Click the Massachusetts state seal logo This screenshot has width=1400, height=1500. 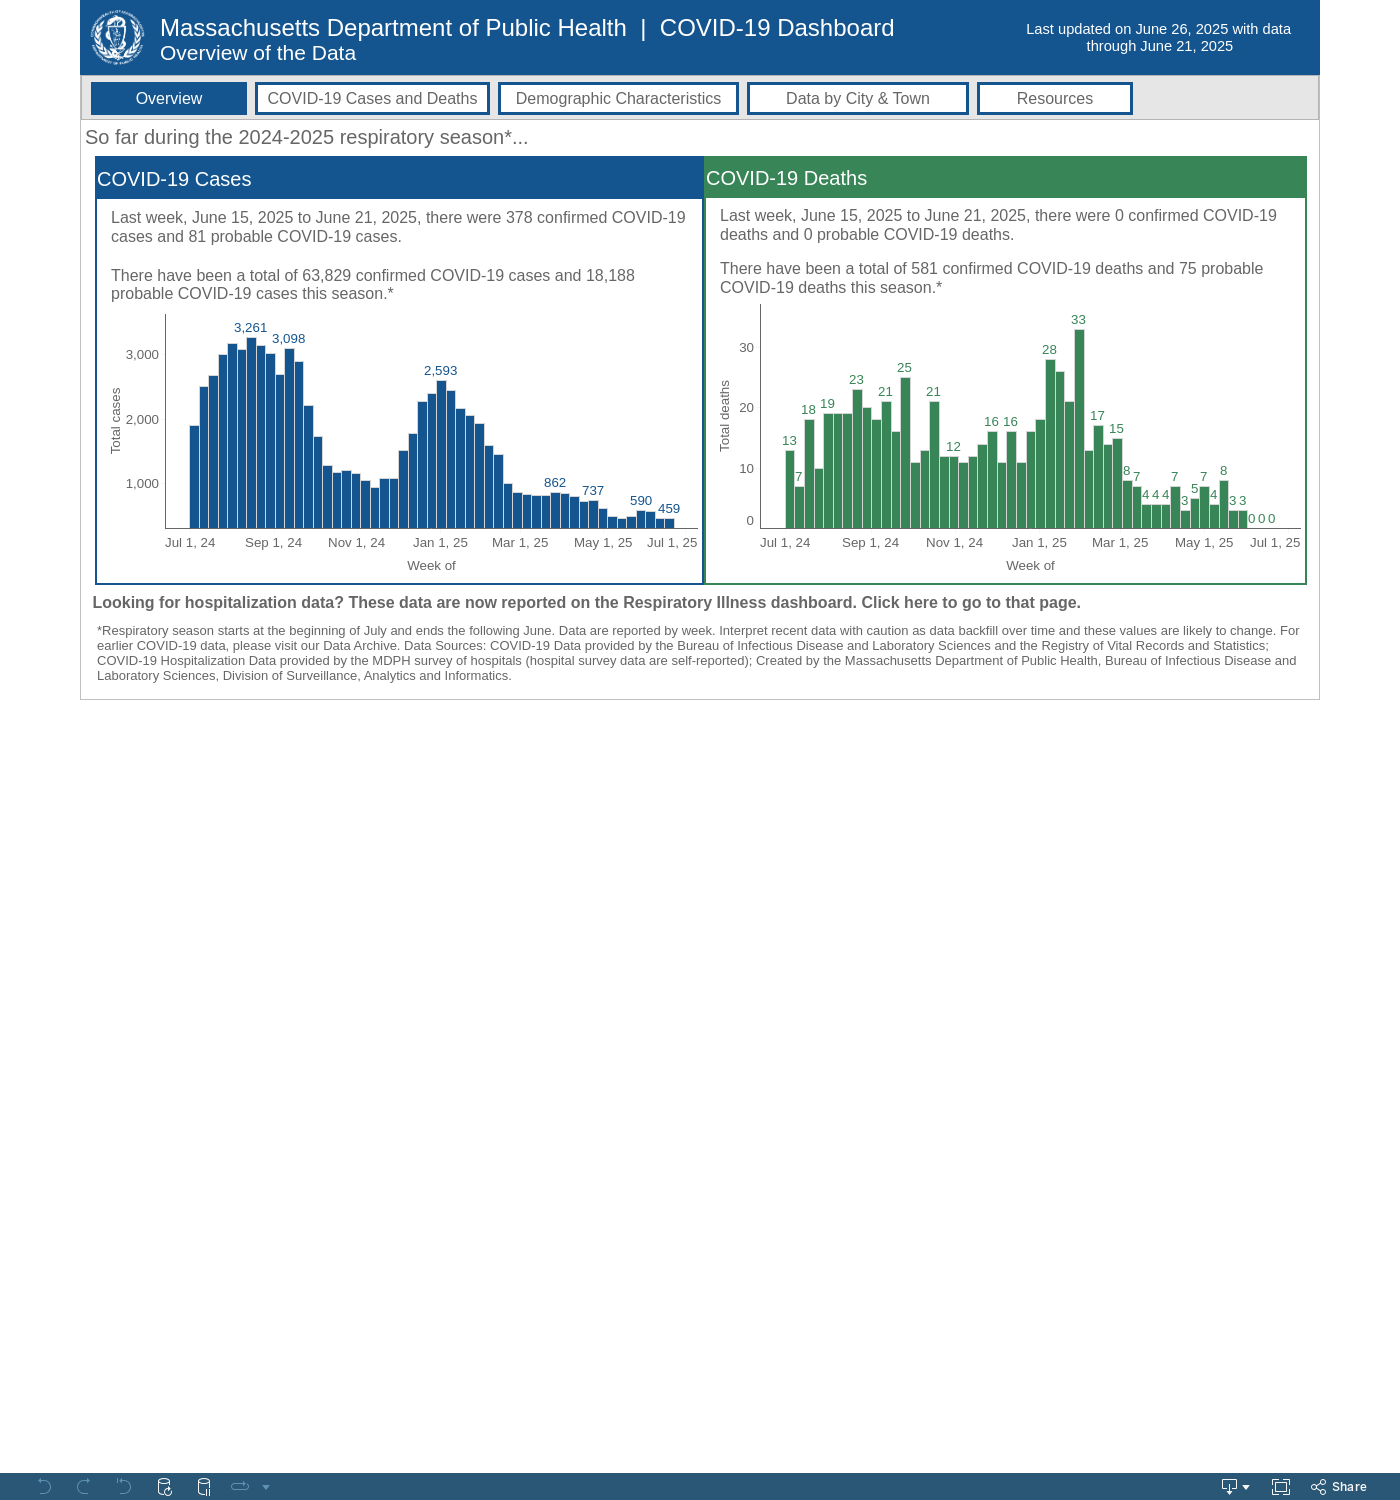[117, 37]
